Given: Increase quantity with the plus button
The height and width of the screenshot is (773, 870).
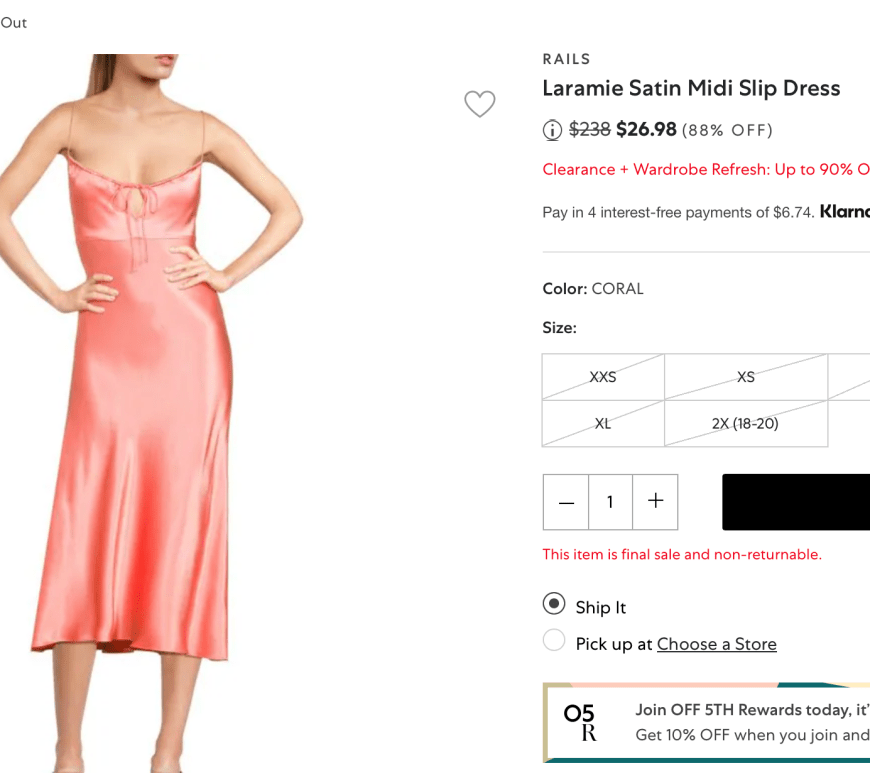Looking at the screenshot, I should click(x=655, y=502).
